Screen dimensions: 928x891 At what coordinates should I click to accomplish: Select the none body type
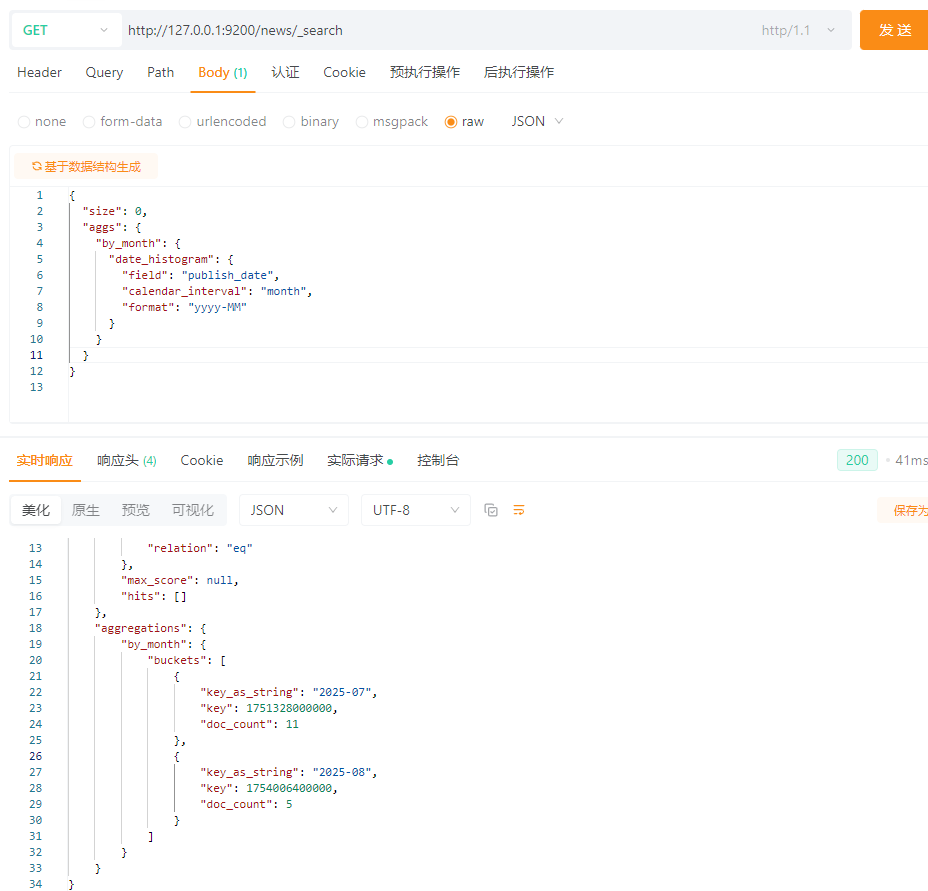point(42,121)
